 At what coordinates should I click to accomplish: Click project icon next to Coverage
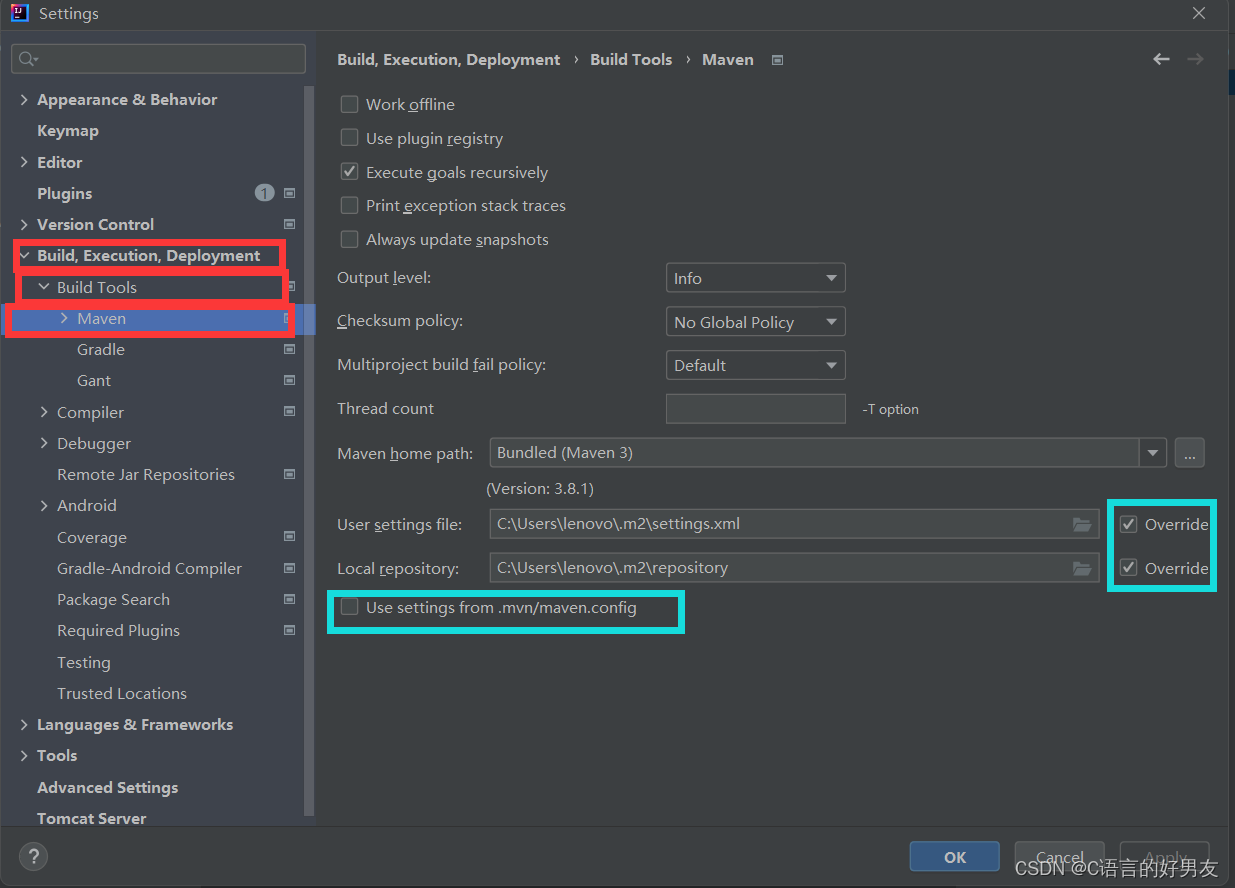[289, 537]
